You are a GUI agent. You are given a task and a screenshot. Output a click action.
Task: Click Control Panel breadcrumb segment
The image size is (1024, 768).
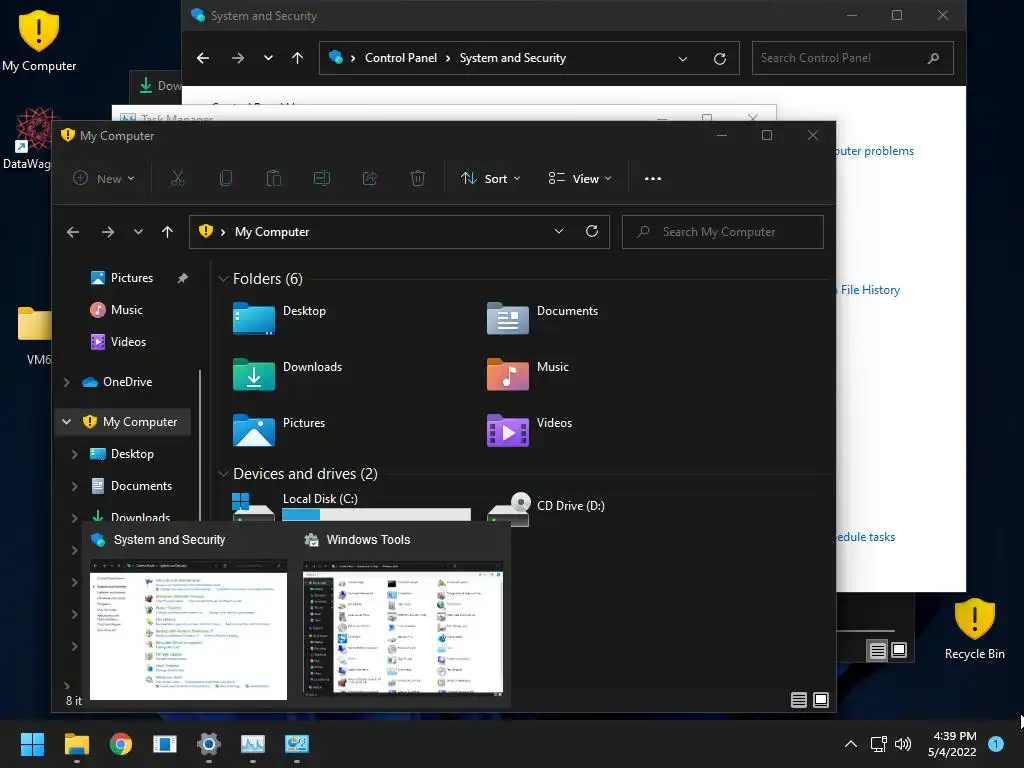400,58
